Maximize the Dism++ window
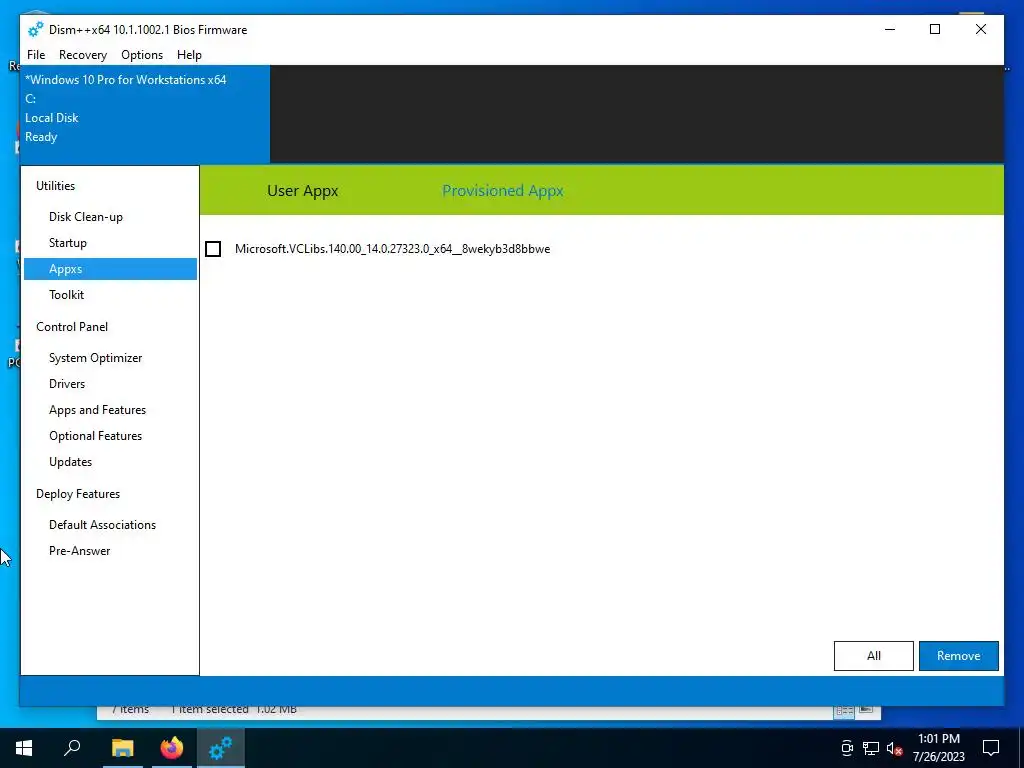Screen dimensions: 1024x768 tap(935, 29)
